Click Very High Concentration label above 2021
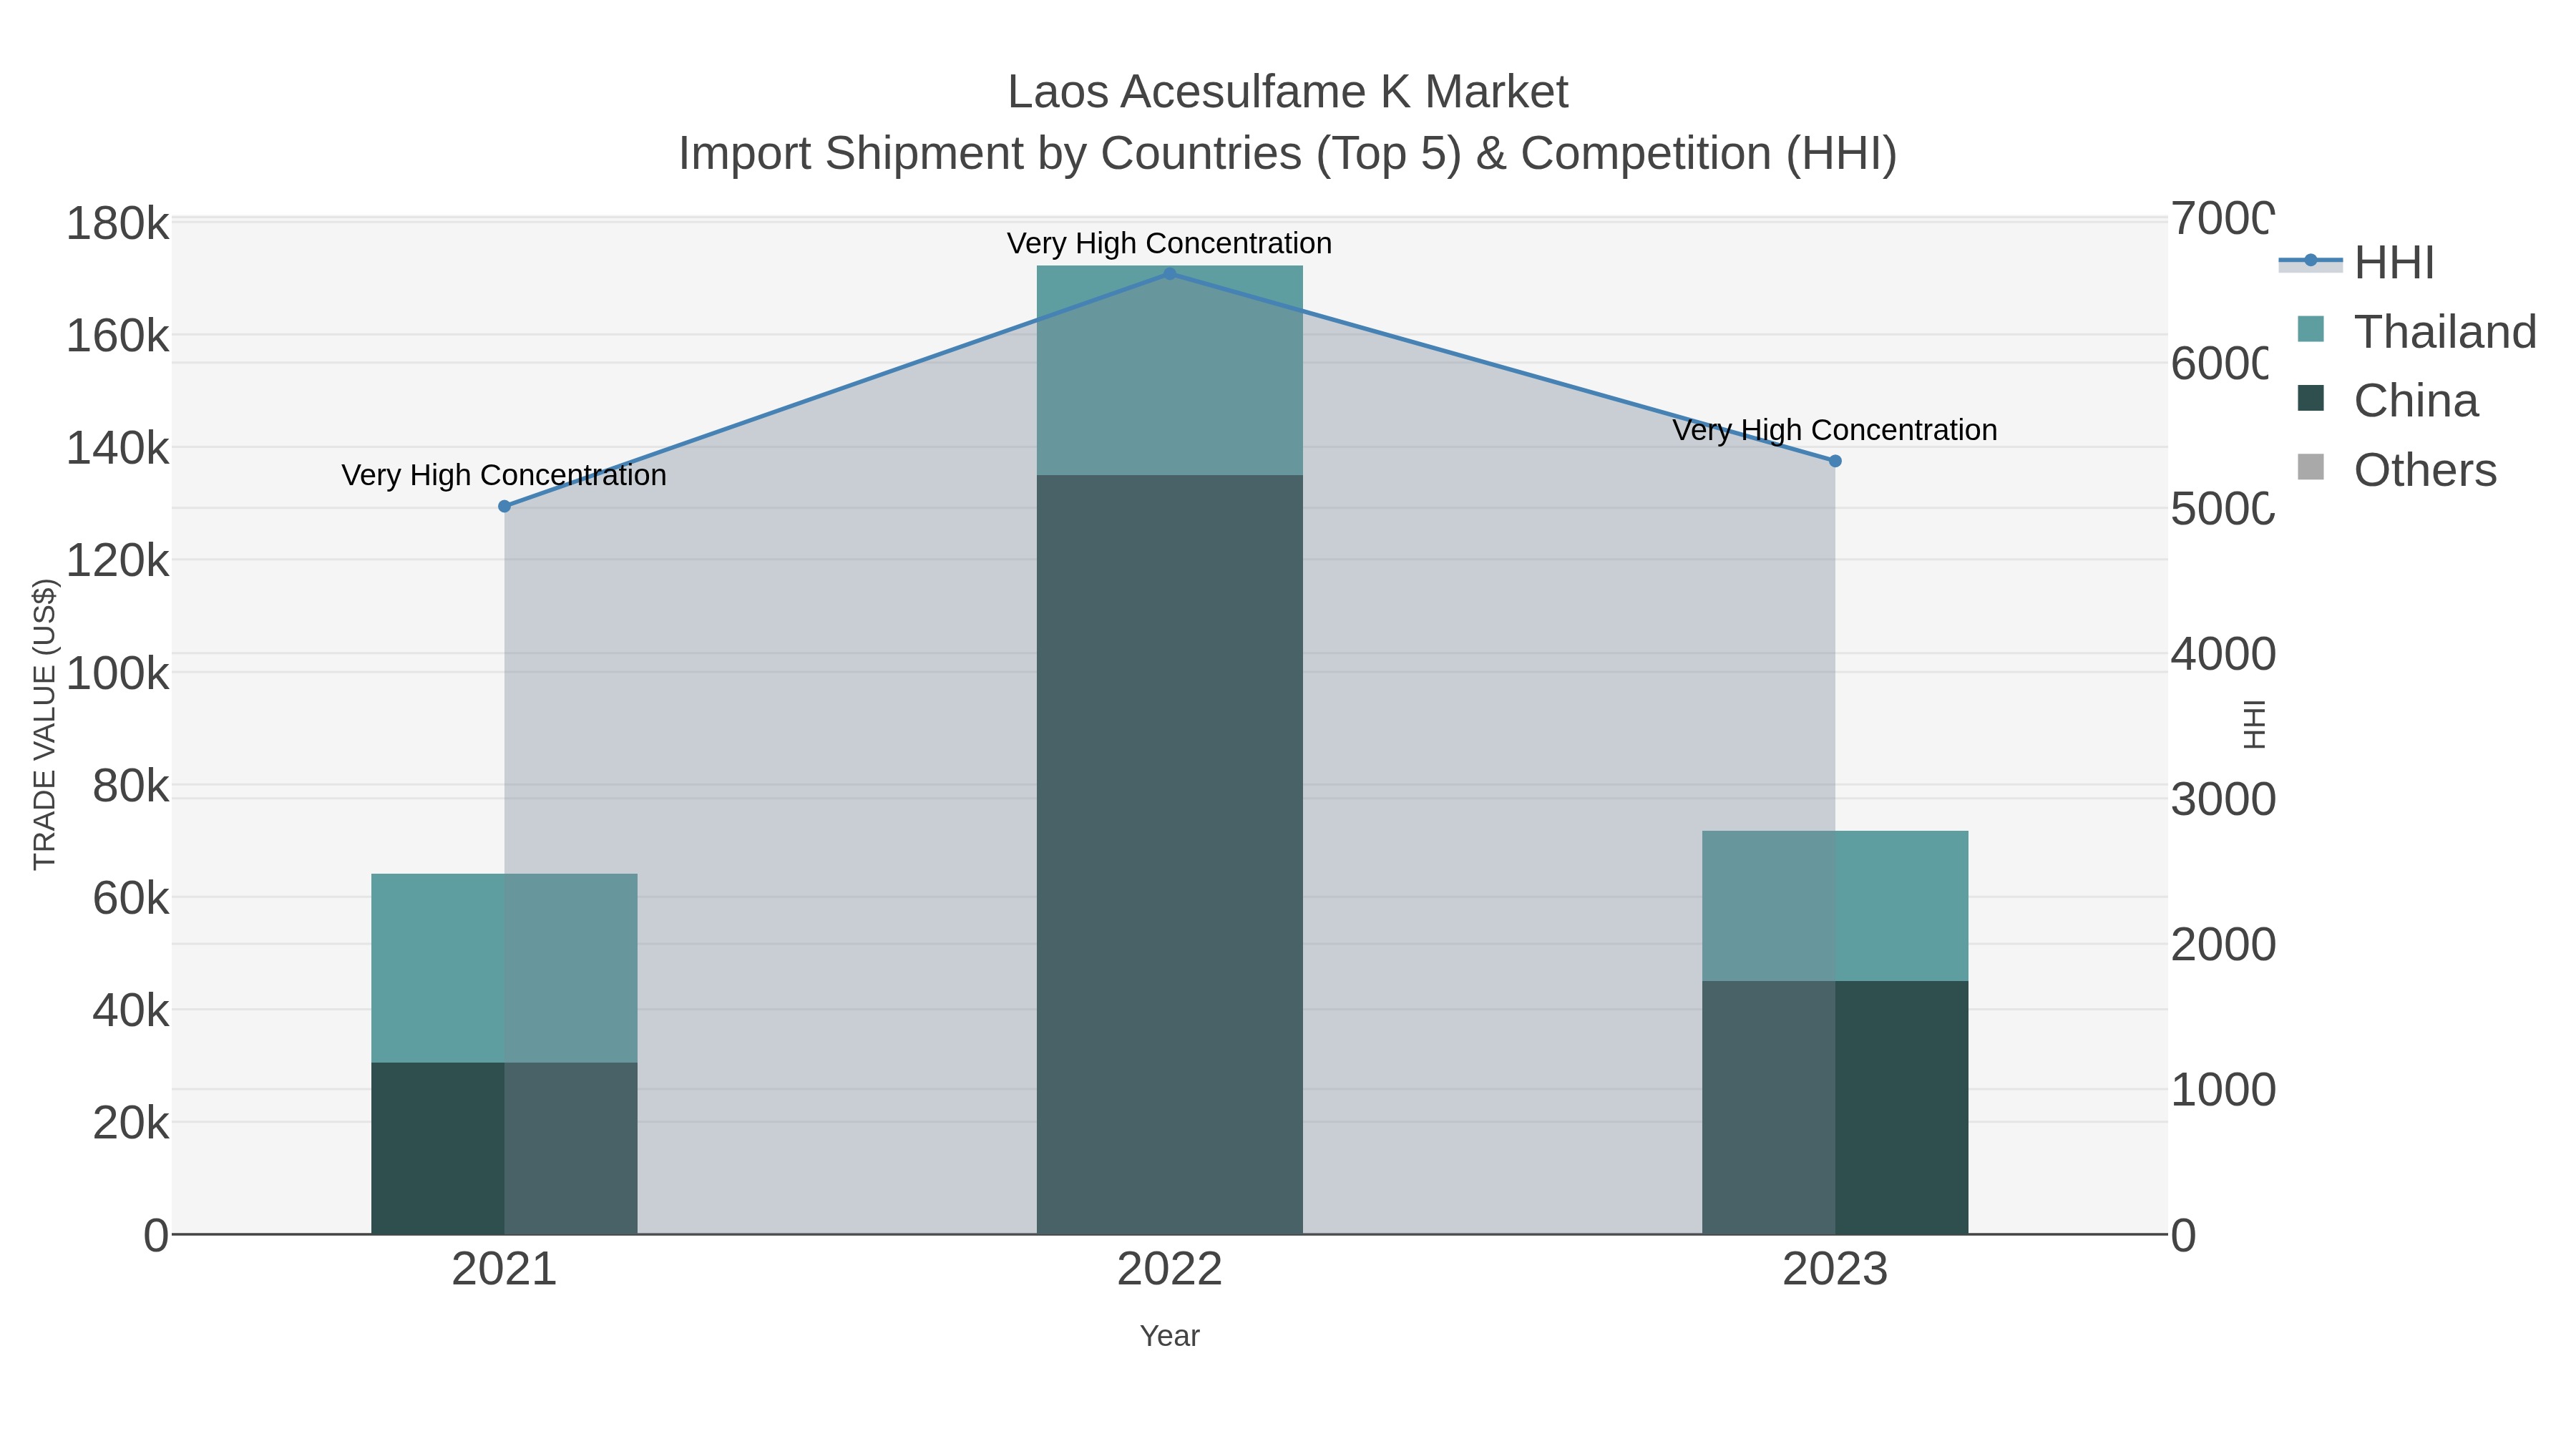 coord(504,475)
